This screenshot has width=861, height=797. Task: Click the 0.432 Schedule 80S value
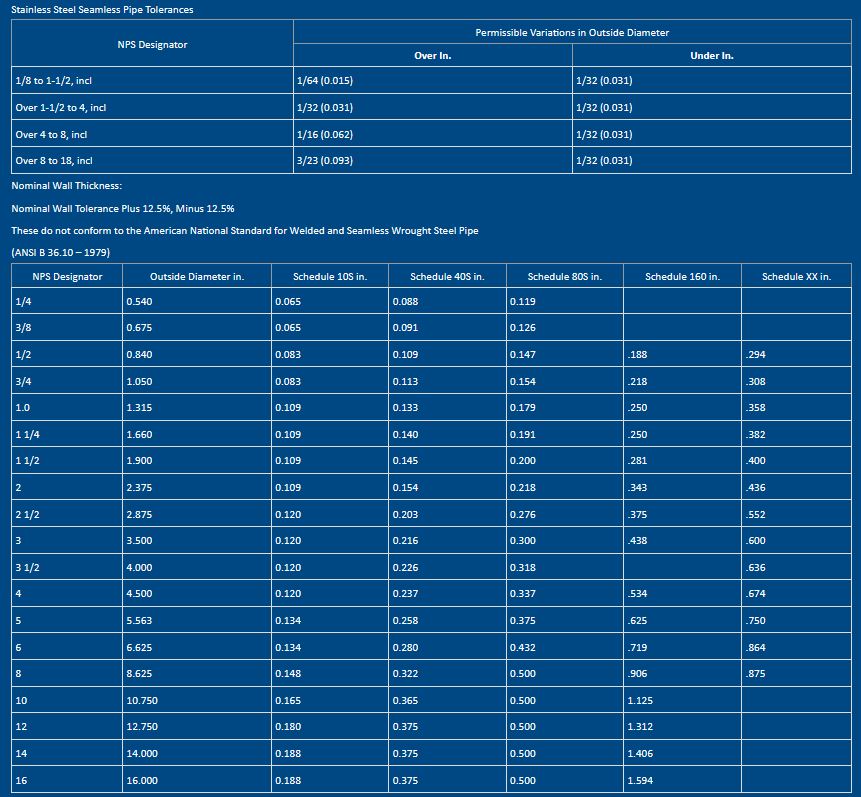pos(522,648)
